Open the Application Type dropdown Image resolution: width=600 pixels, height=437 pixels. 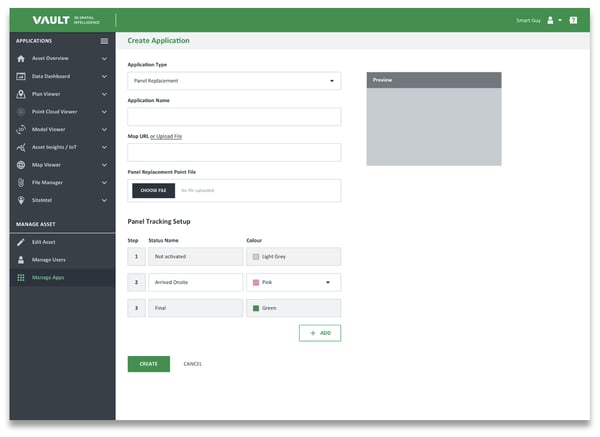point(234,81)
